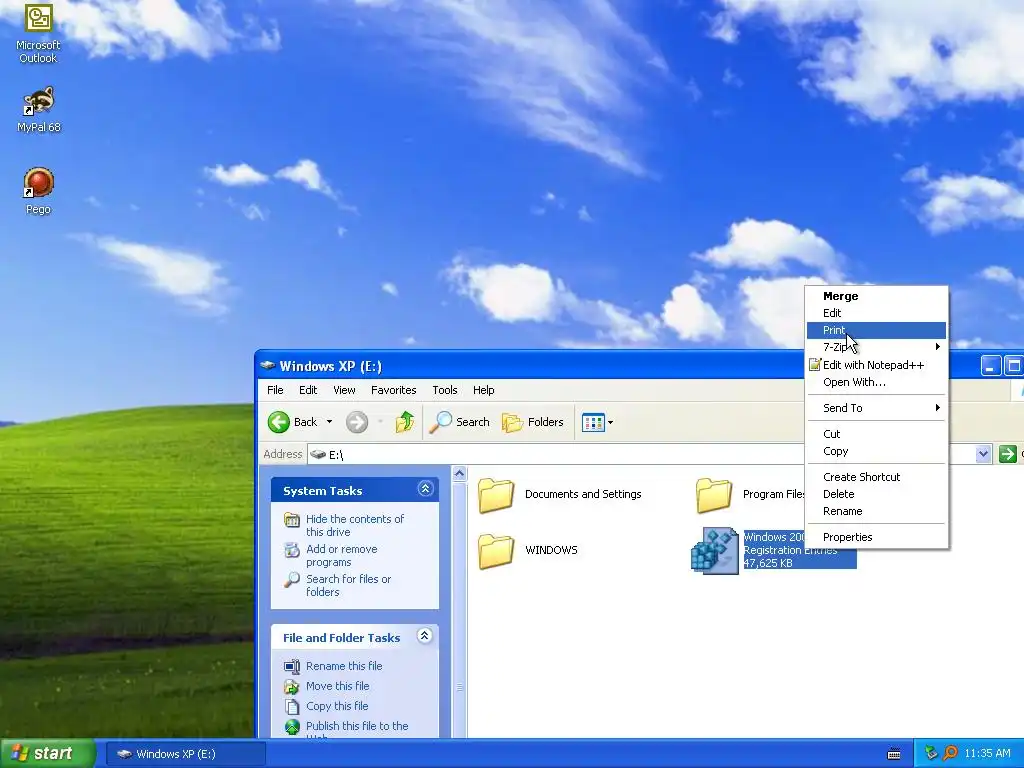Click the Move this file link

point(338,686)
